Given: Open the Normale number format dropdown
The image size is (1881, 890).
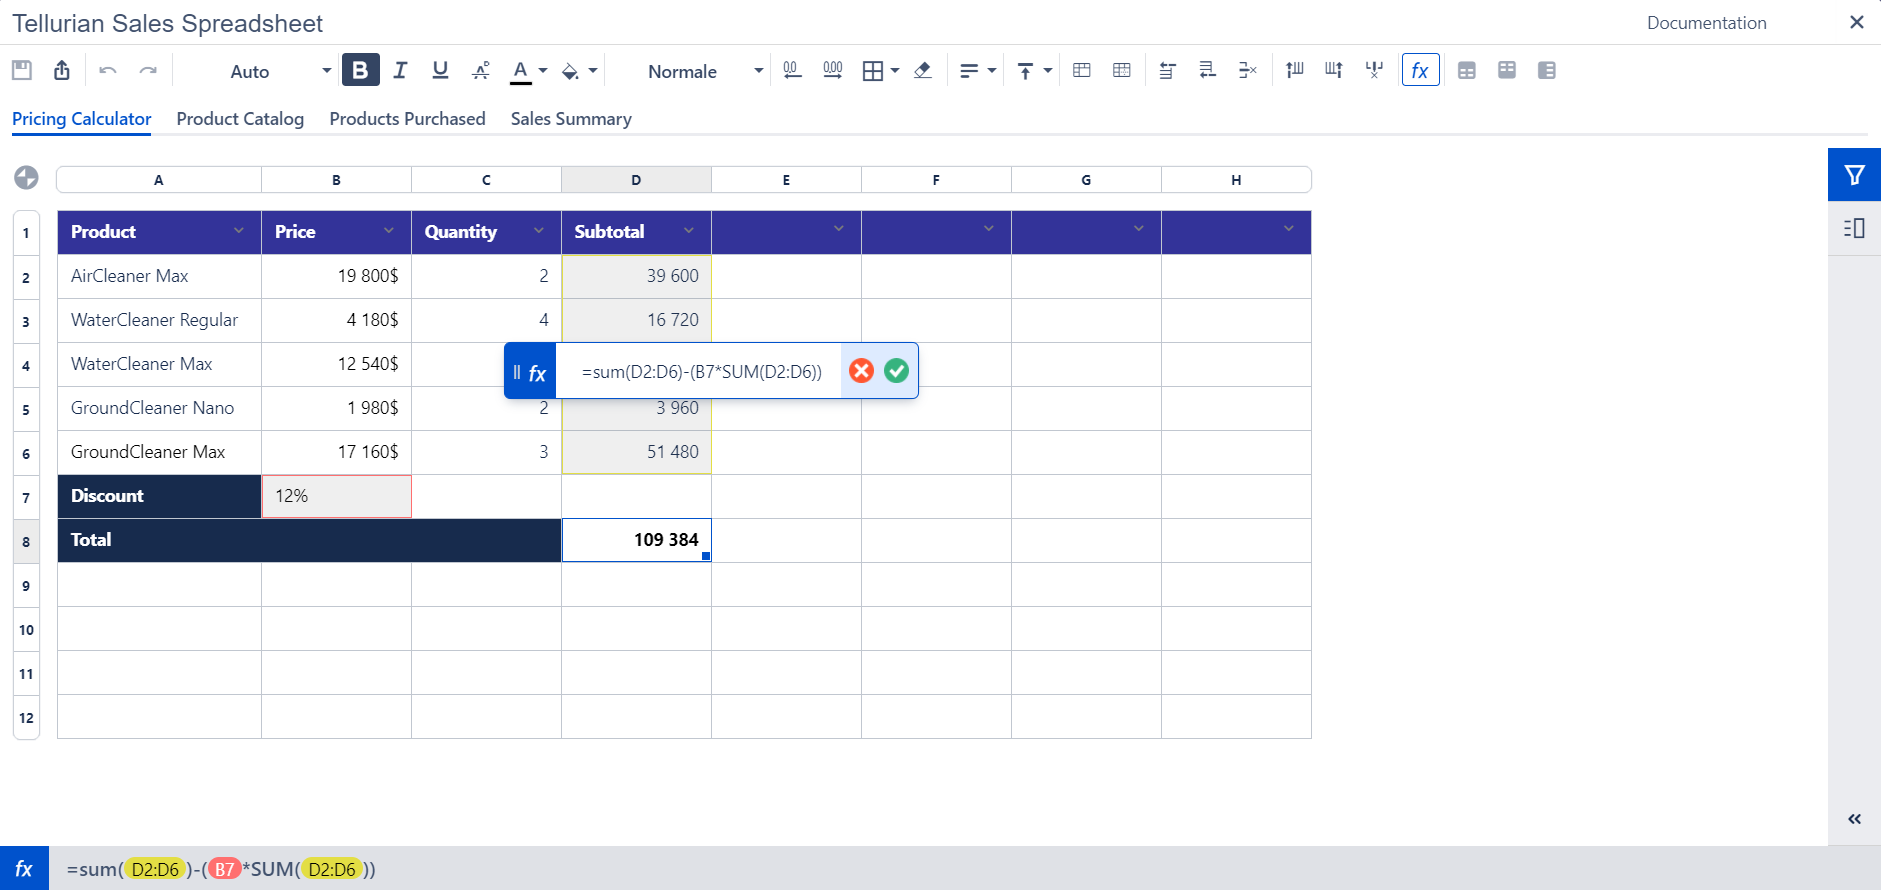Looking at the screenshot, I should 705,71.
